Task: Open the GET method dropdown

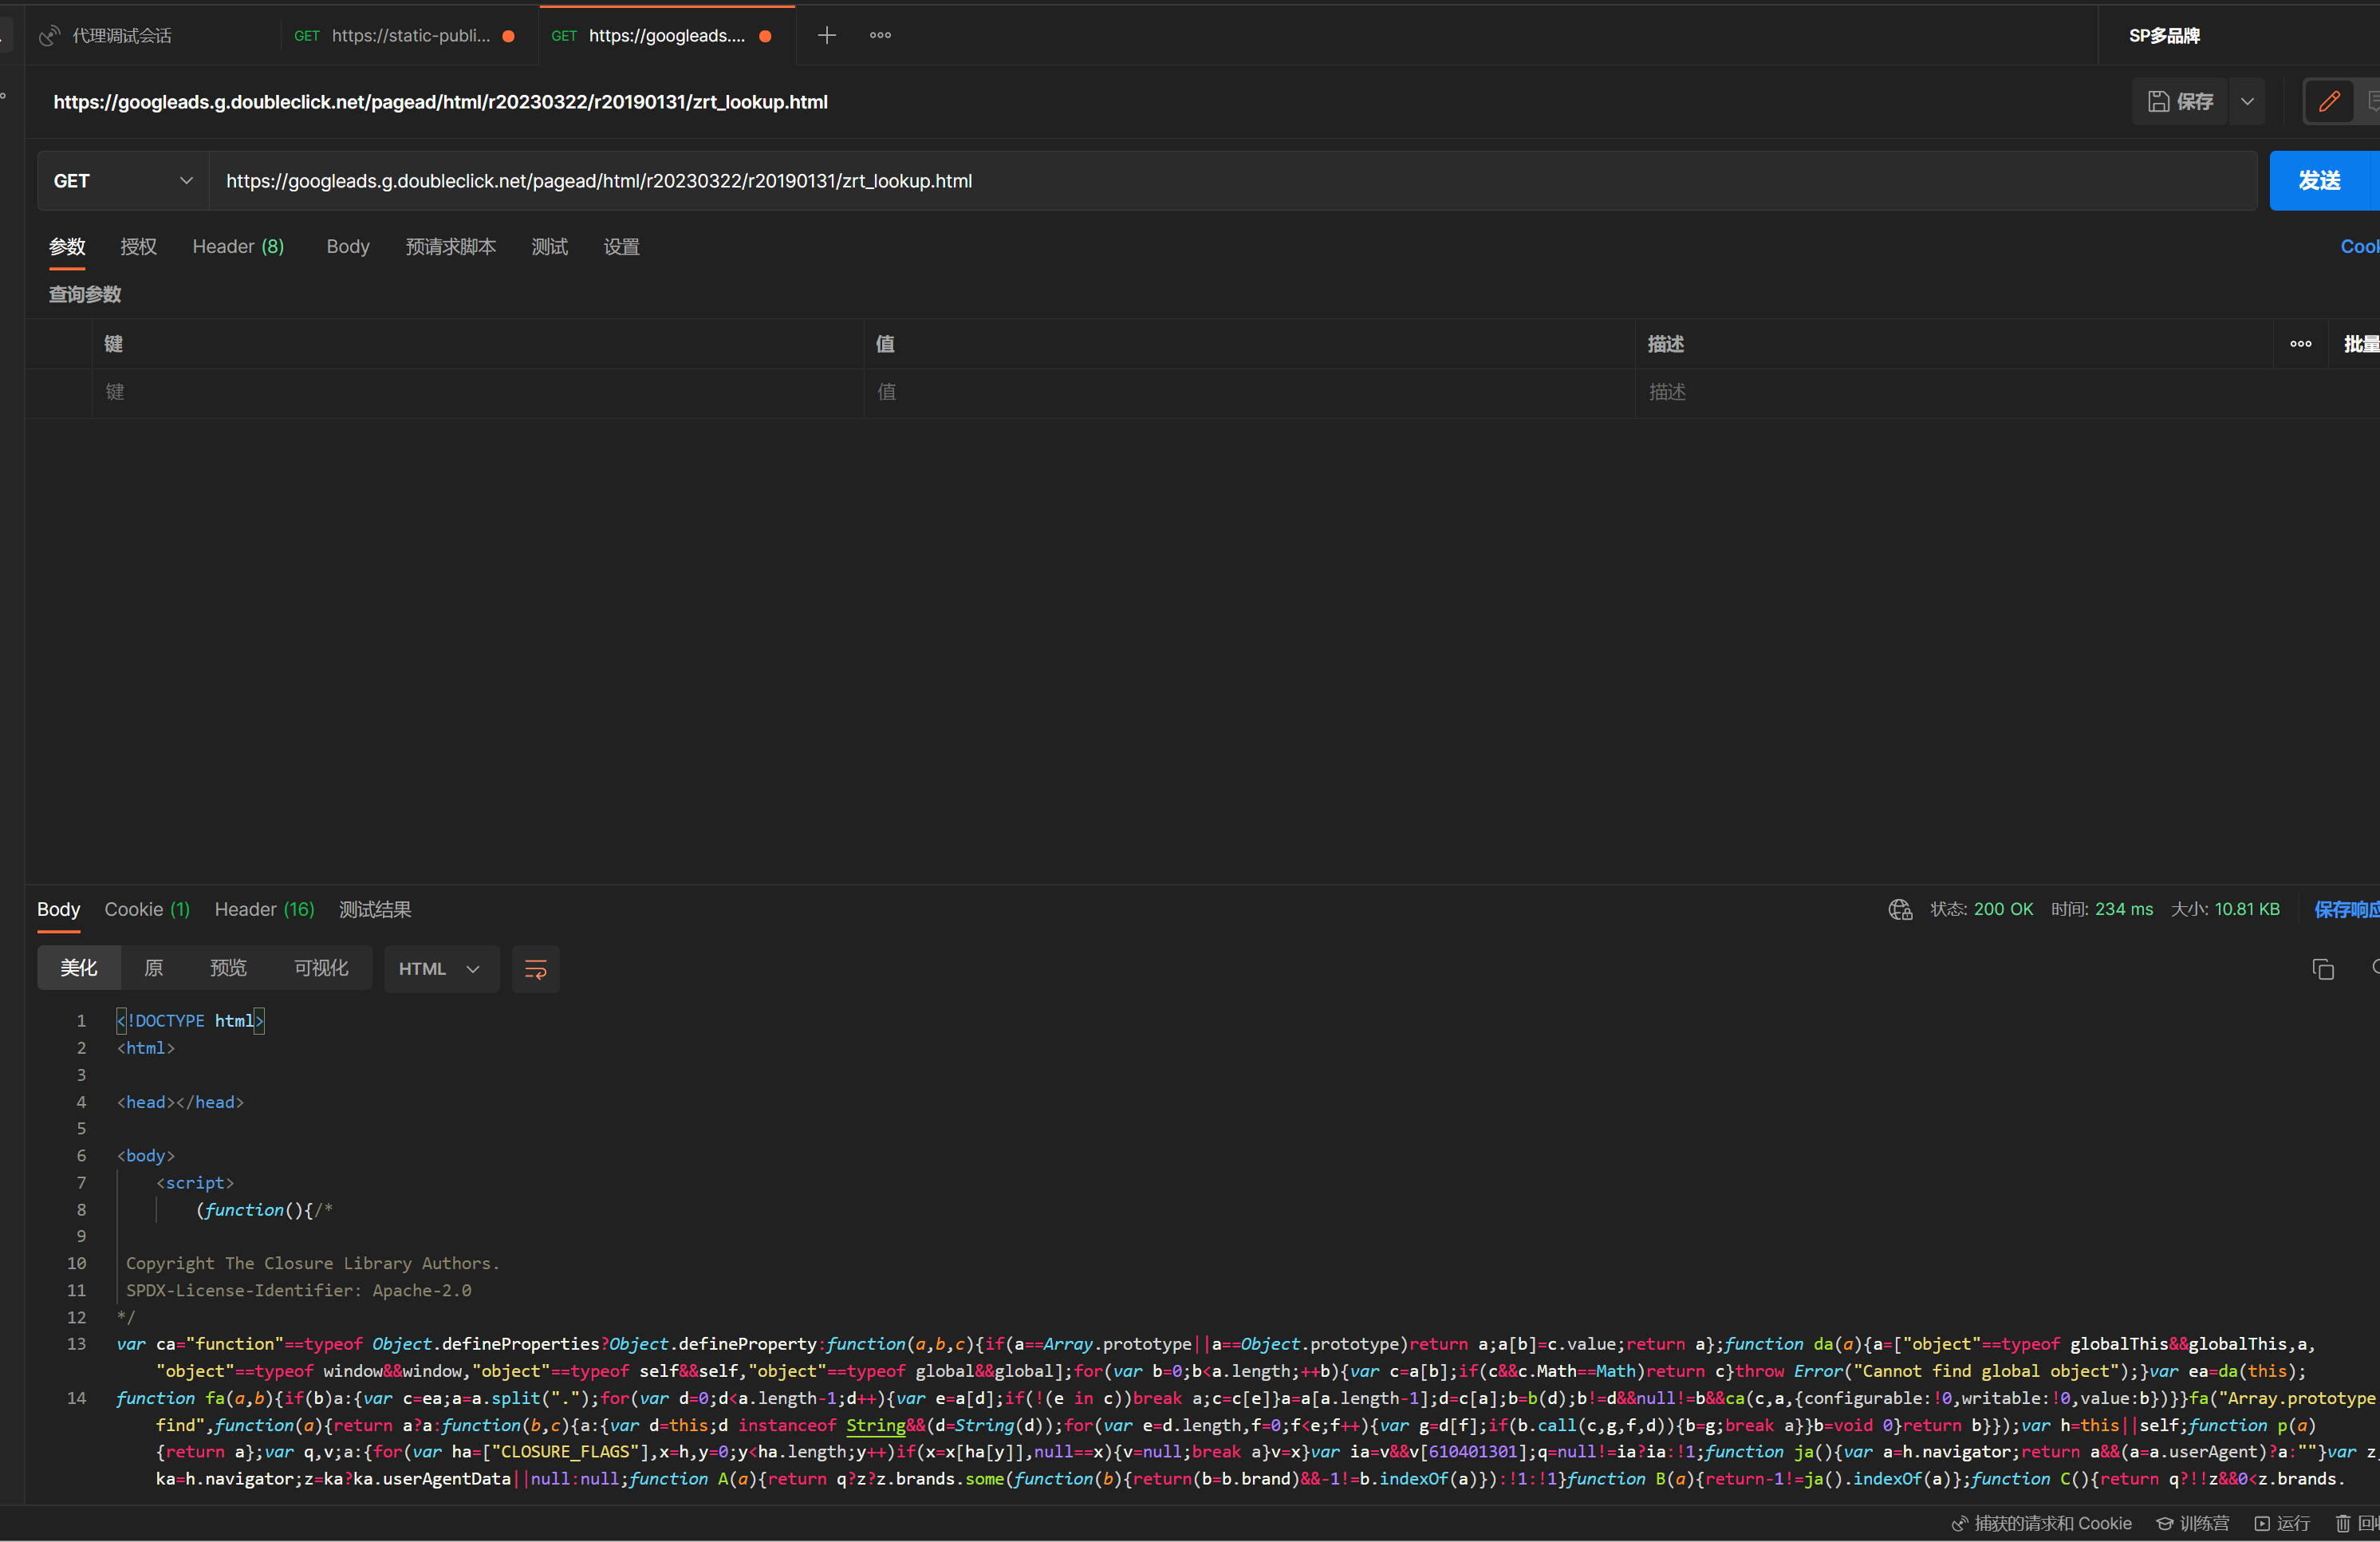Action: (x=123, y=181)
